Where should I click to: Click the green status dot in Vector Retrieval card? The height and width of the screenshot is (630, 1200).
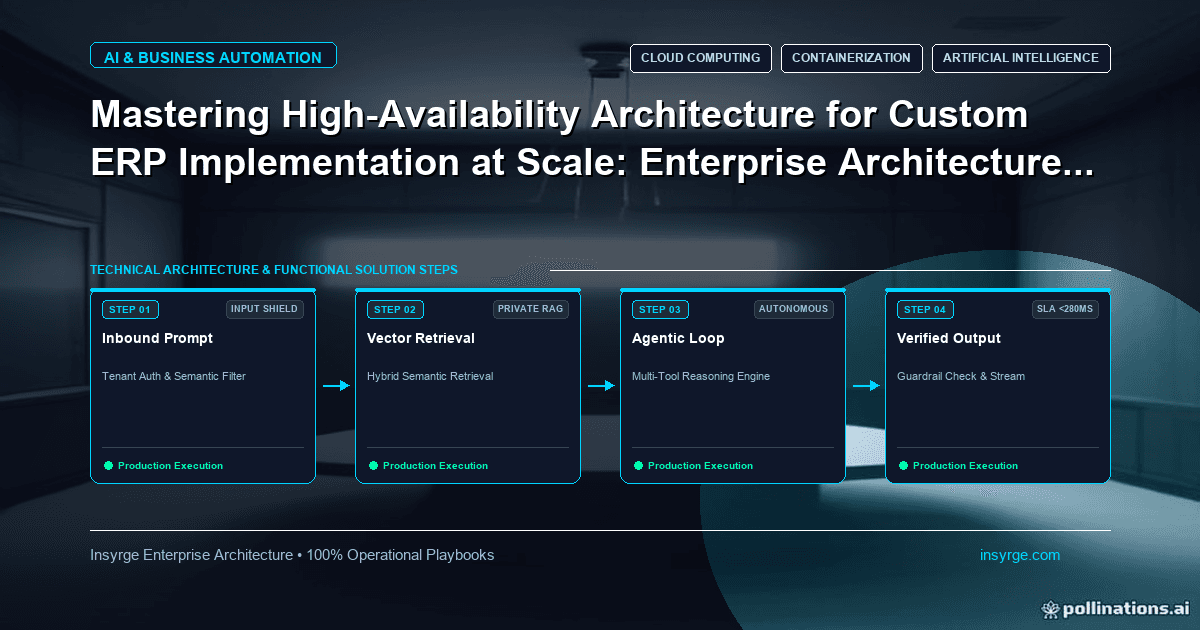(373, 465)
